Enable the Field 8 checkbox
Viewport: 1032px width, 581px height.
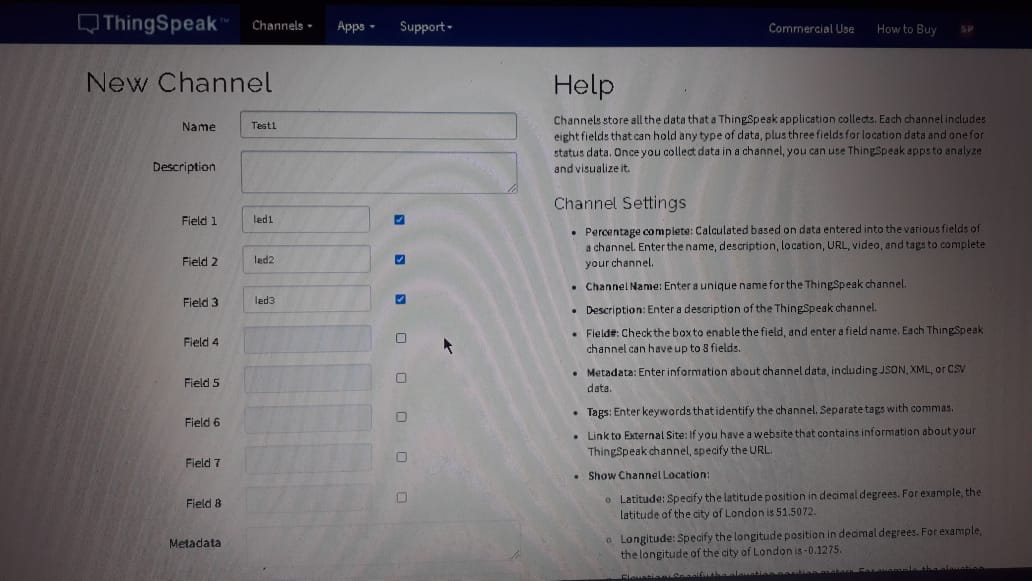click(x=401, y=497)
